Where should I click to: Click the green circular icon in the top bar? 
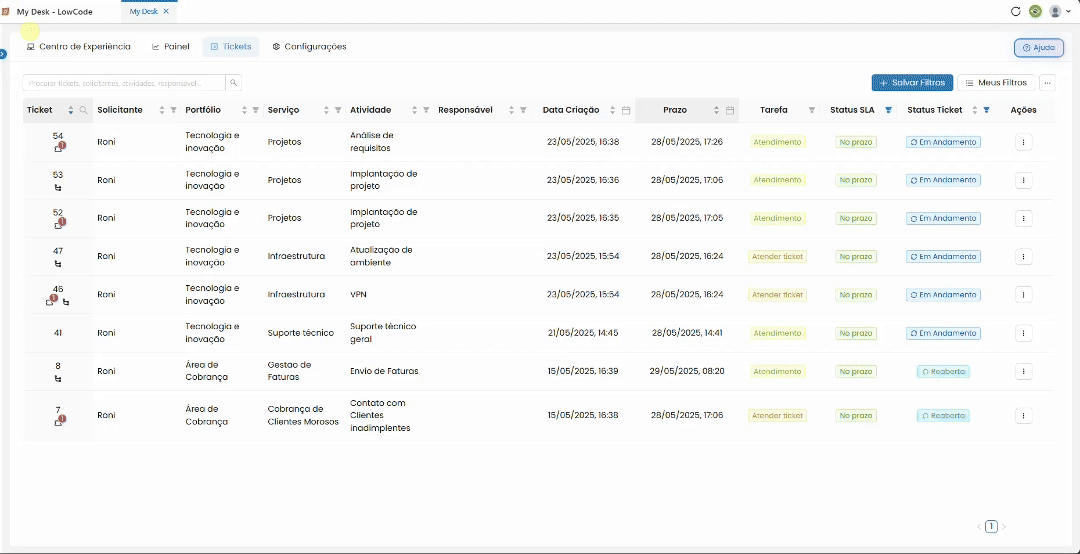click(1035, 11)
